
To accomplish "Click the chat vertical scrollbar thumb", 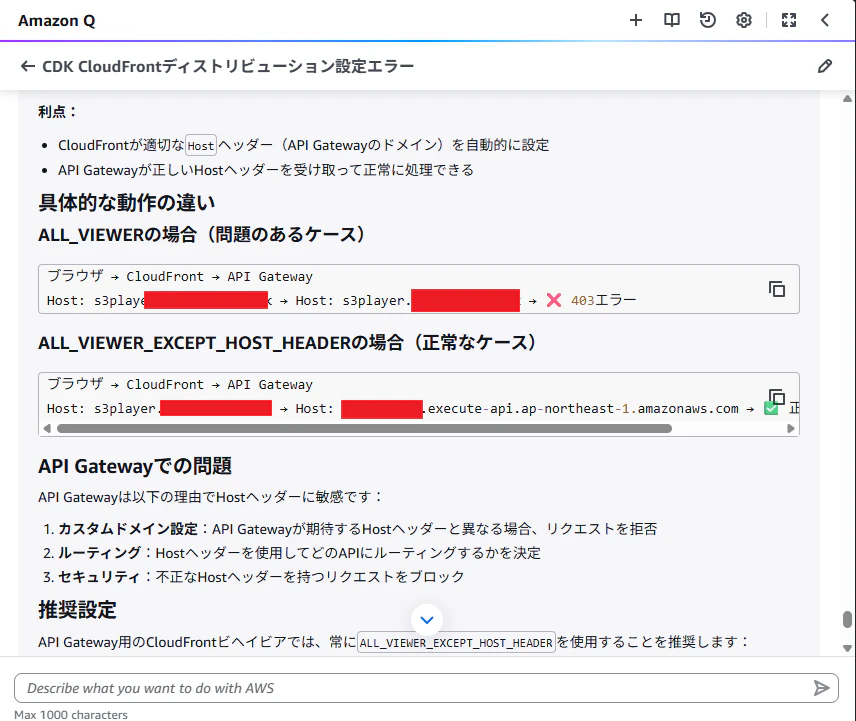I will (847, 619).
